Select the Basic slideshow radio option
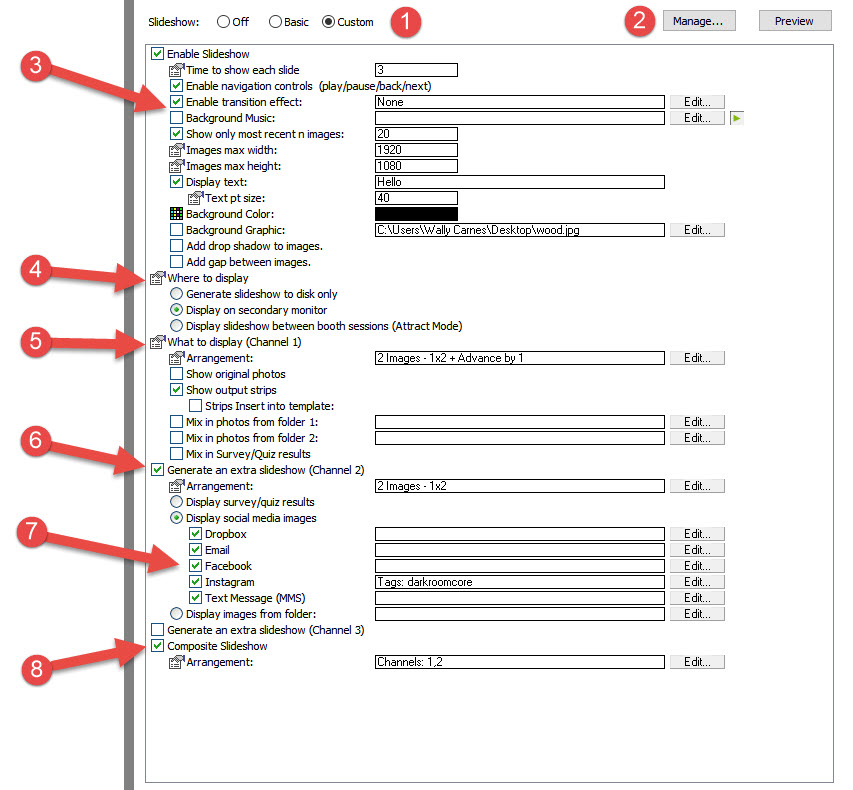Image resolution: width=853 pixels, height=790 pixels. (275, 22)
